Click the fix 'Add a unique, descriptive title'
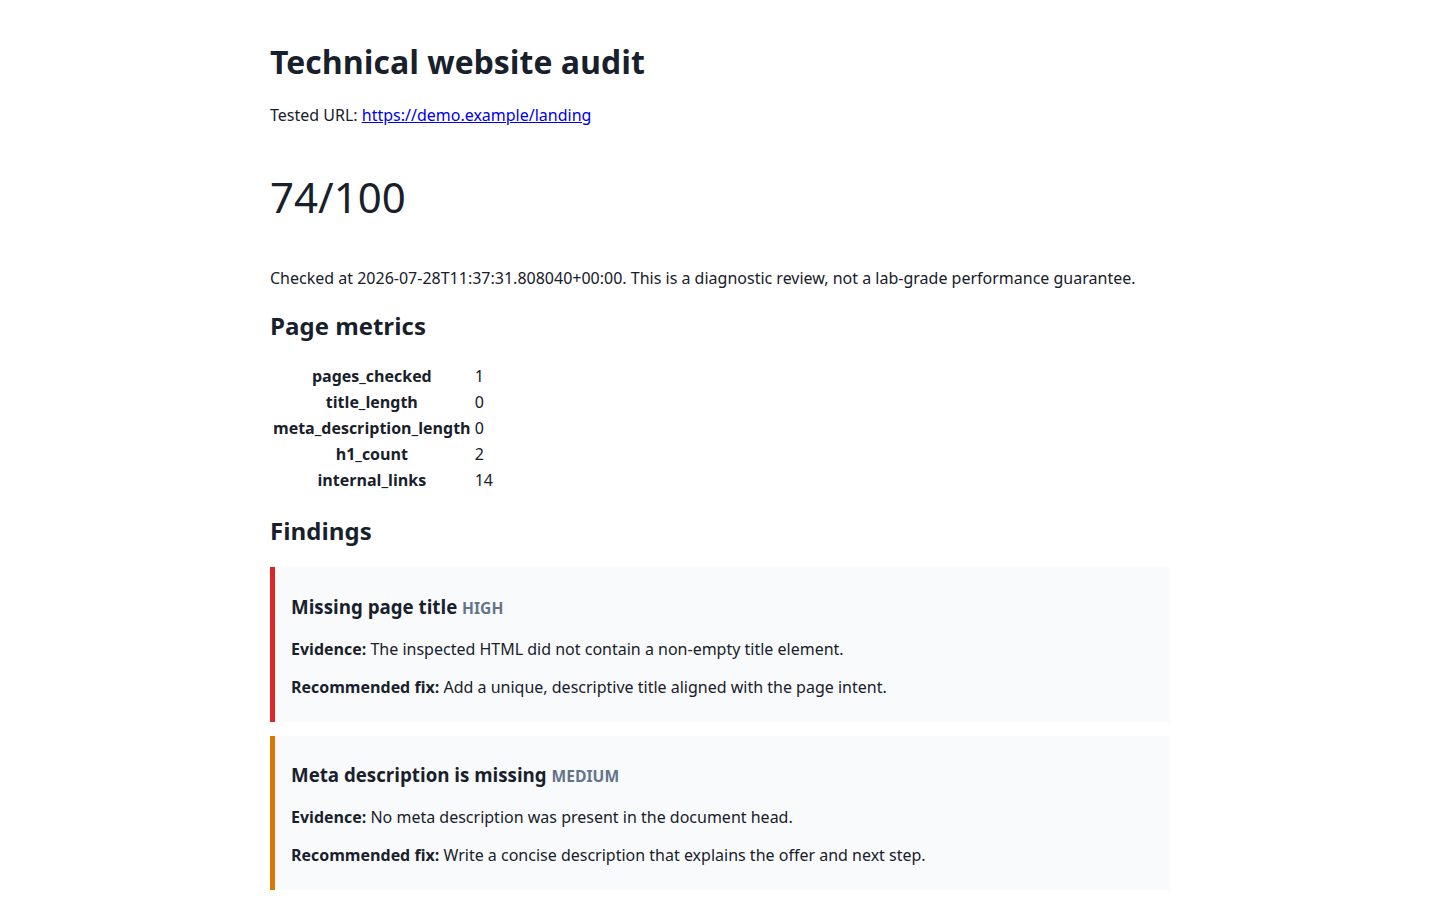This screenshot has height=900, width=1440. tap(665, 687)
